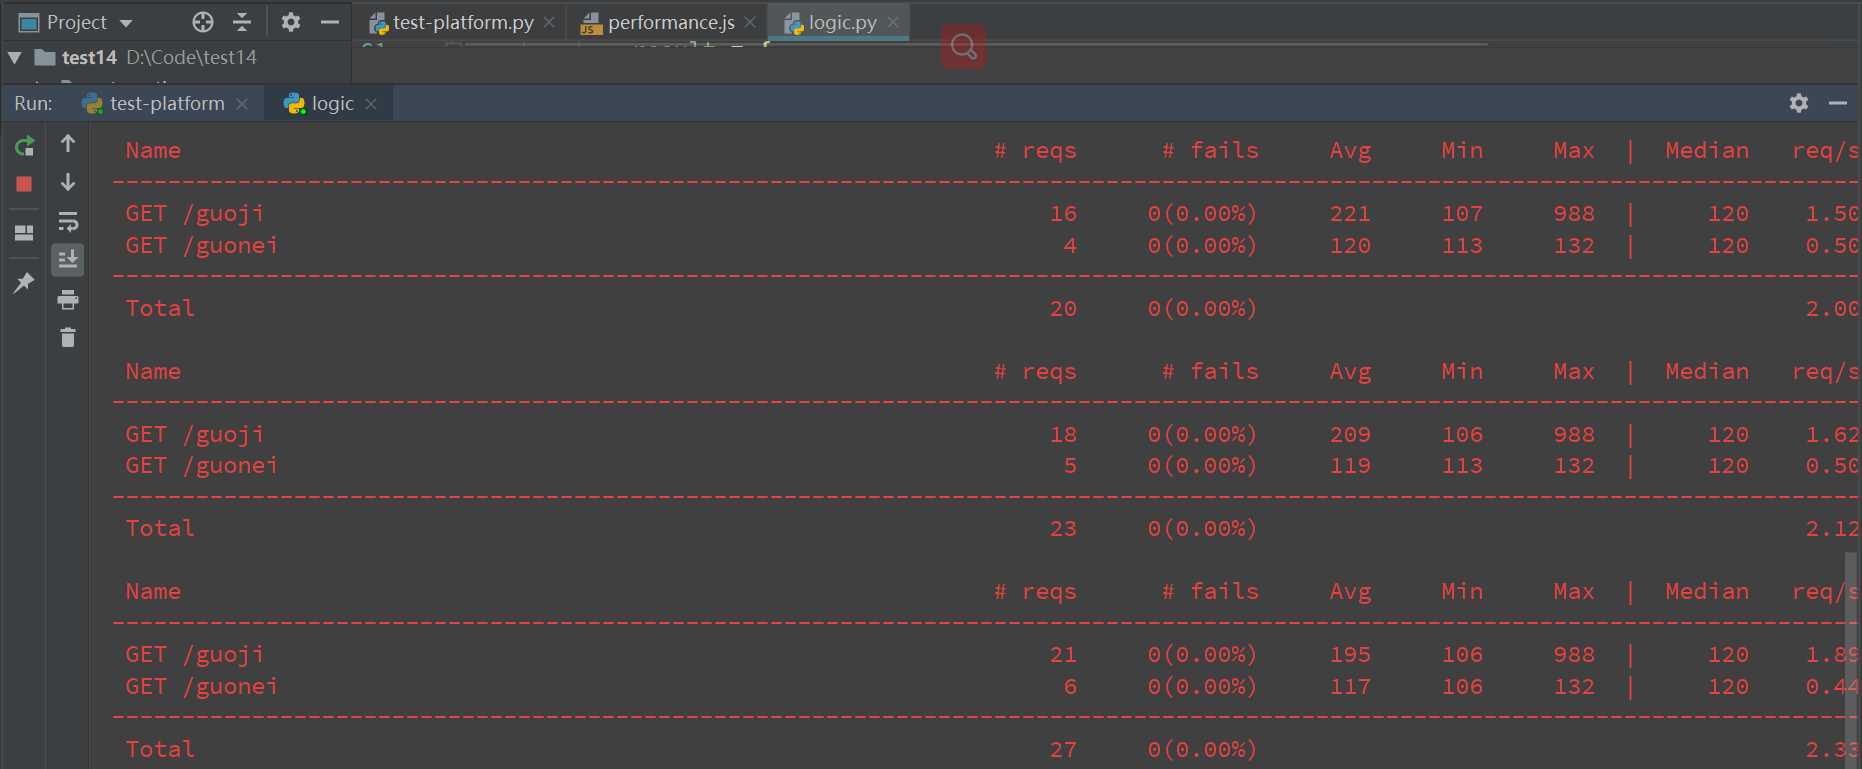1862x769 pixels.
Task: Close the test-platform run tab
Action: point(242,104)
